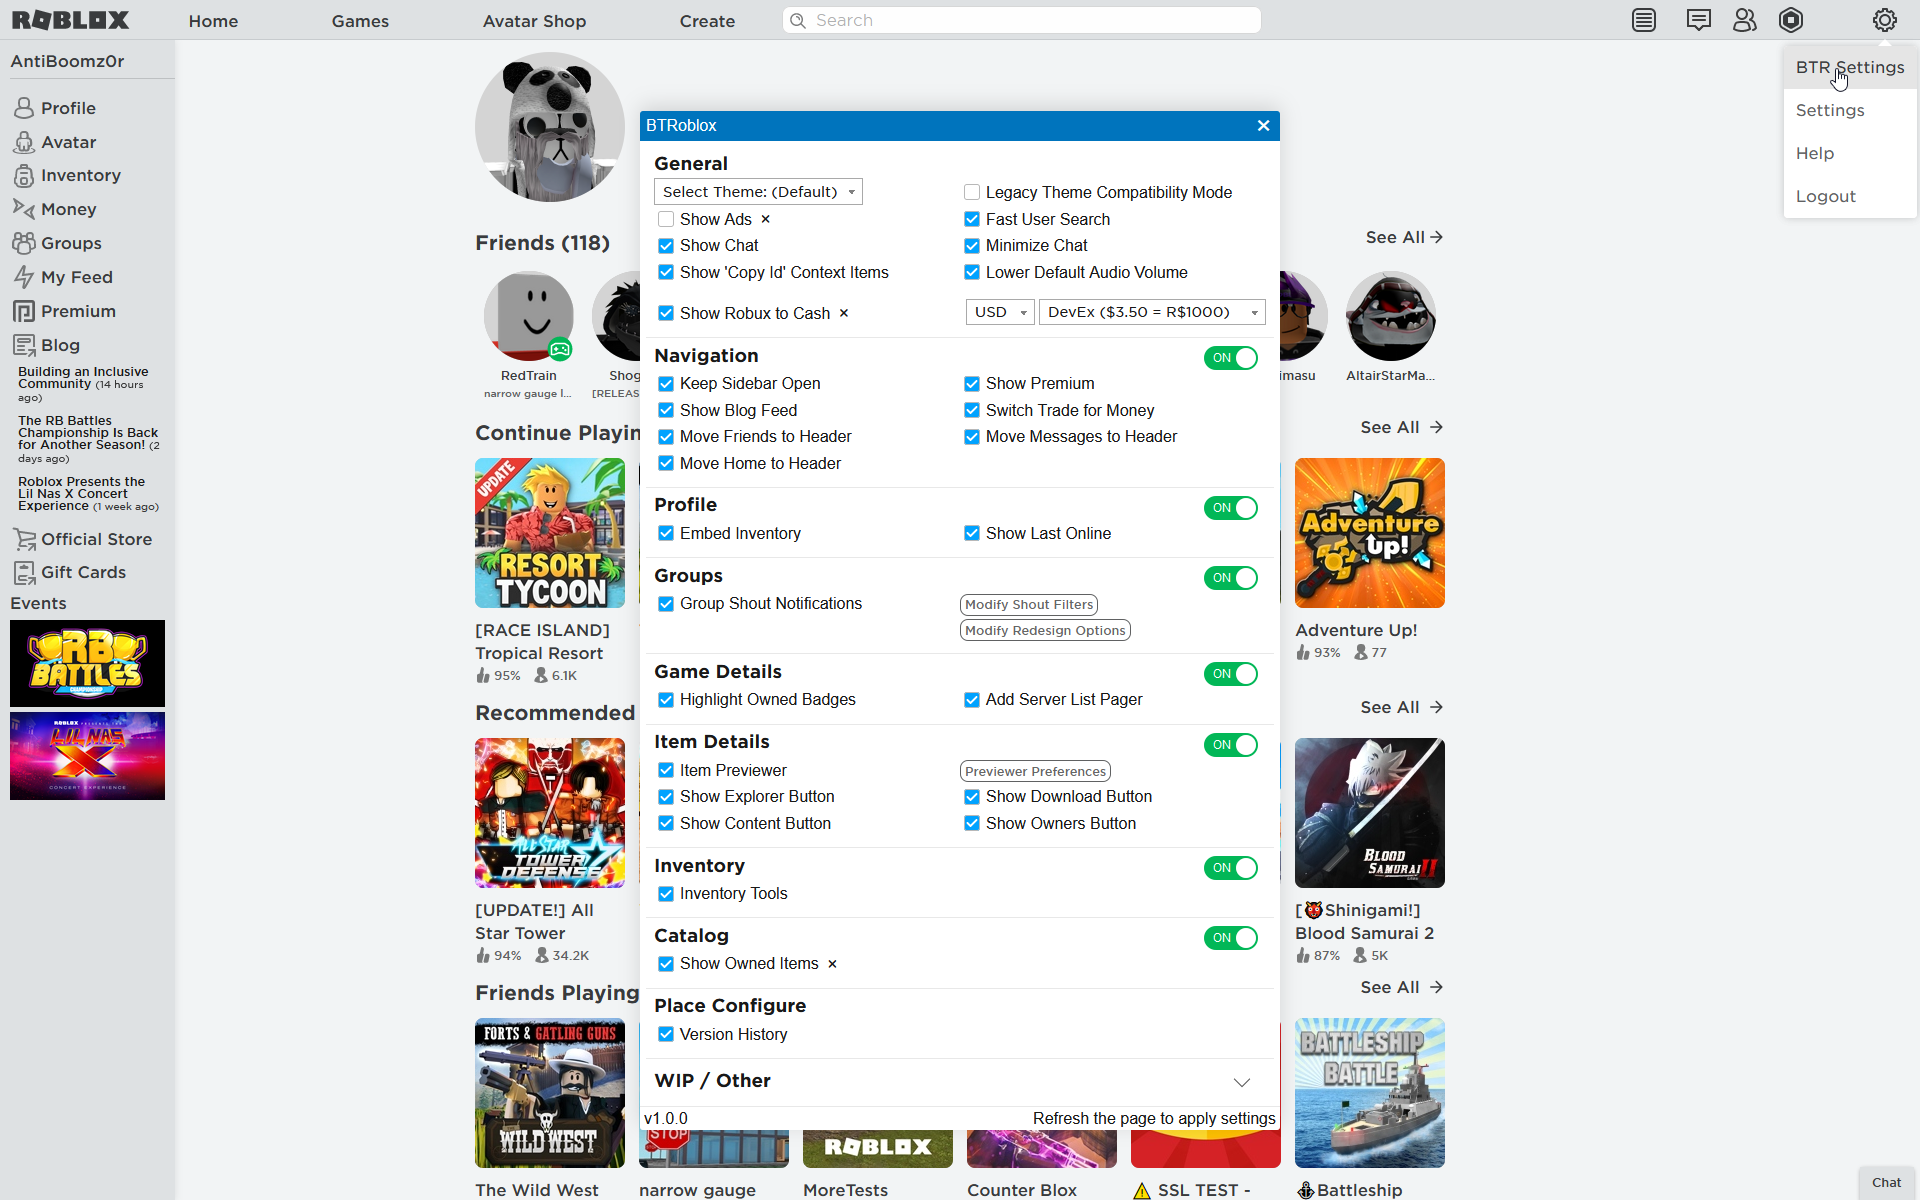
Task: Click the Roblox Shield icon in header
Action: click(1790, 19)
